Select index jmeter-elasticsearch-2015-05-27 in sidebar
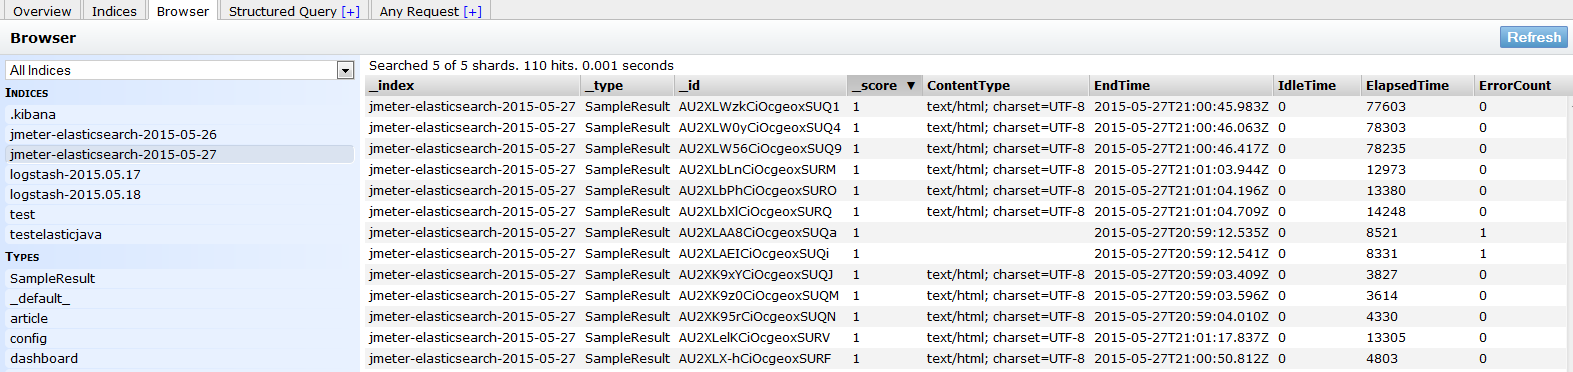The height and width of the screenshot is (372, 1573). (x=180, y=154)
